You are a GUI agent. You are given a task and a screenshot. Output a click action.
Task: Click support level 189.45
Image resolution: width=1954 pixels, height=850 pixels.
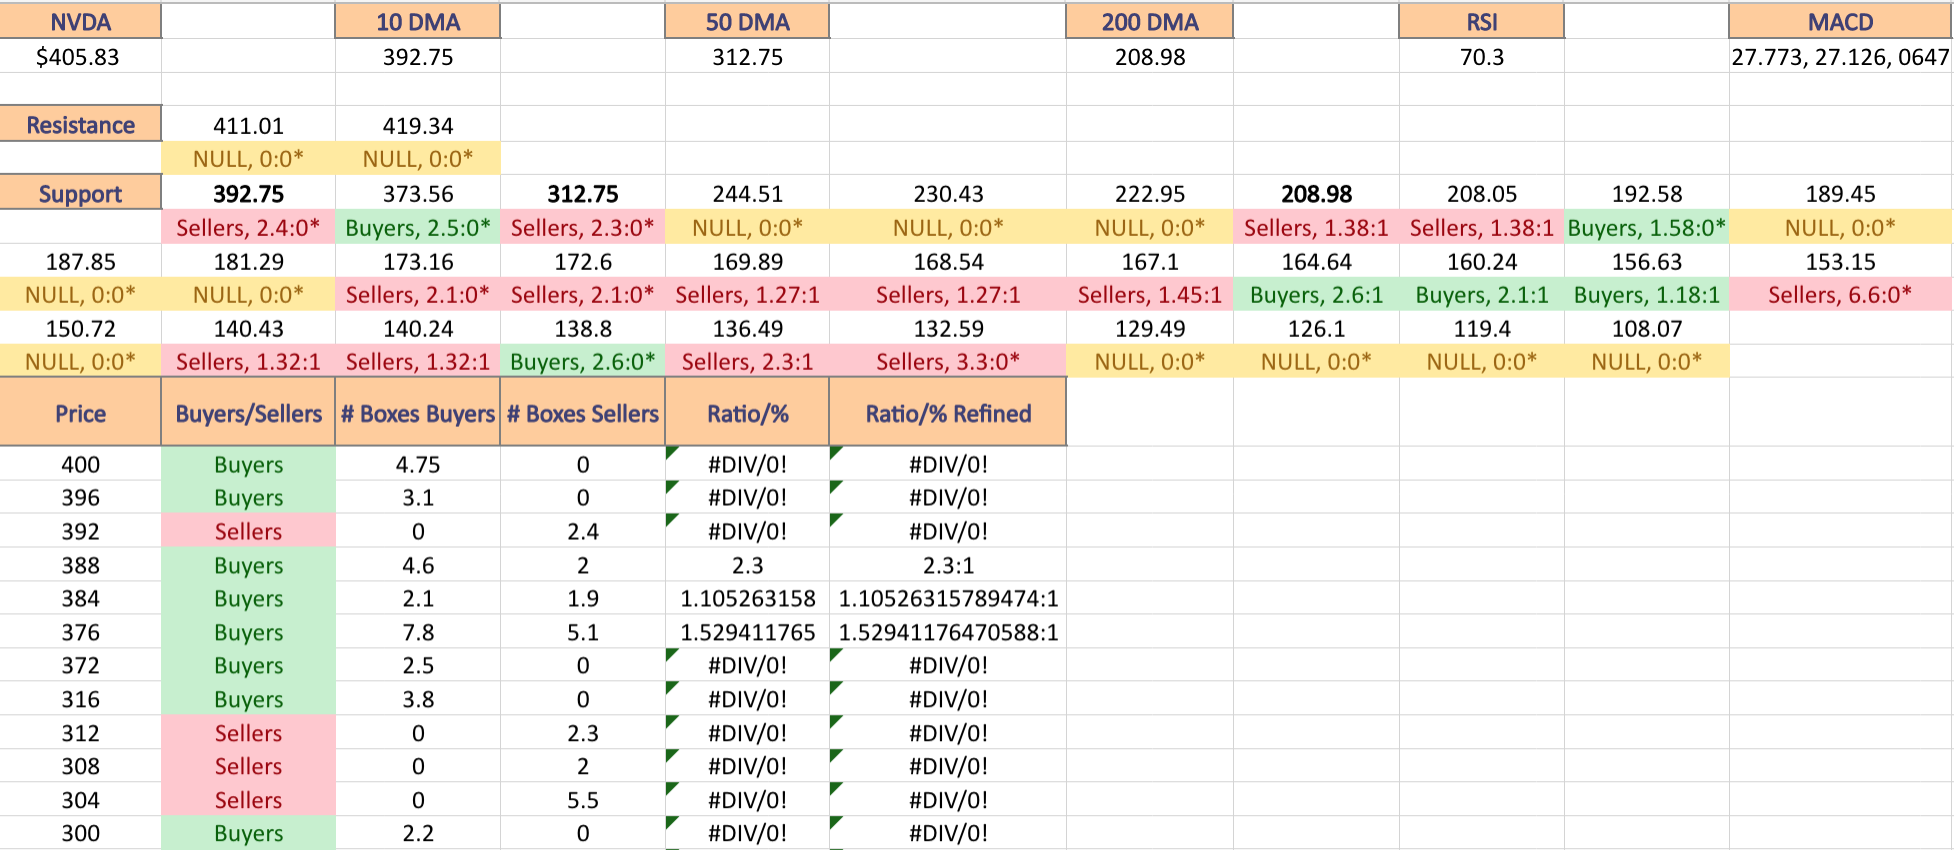pyautogui.click(x=1840, y=194)
